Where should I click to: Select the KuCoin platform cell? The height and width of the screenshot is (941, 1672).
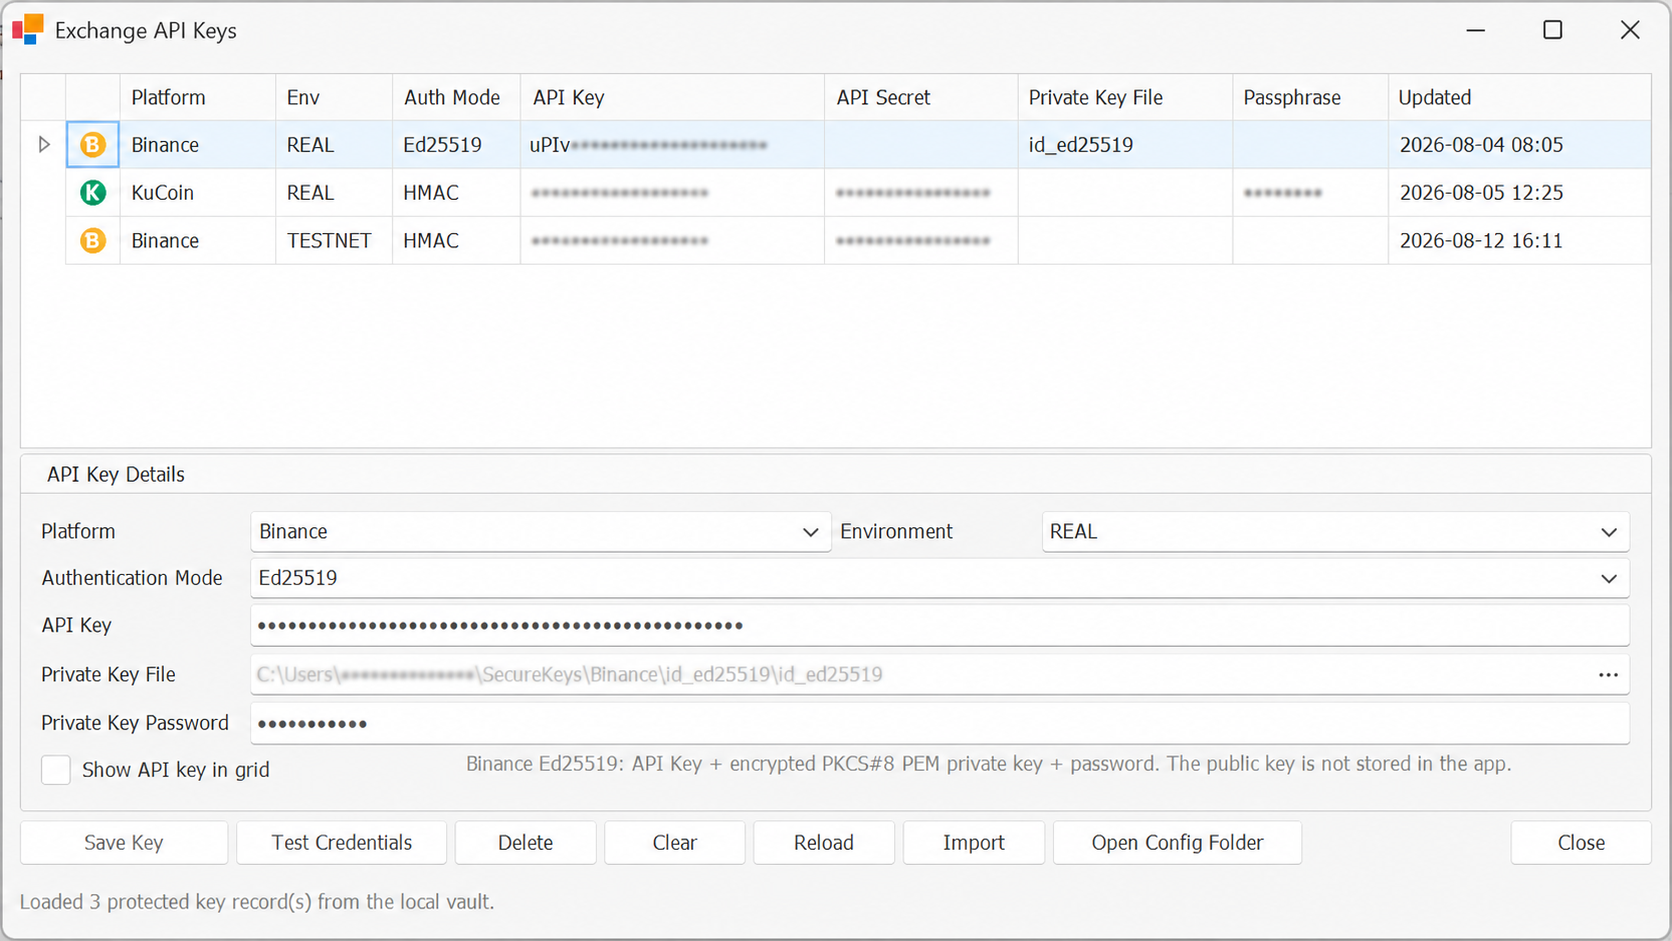(198, 193)
